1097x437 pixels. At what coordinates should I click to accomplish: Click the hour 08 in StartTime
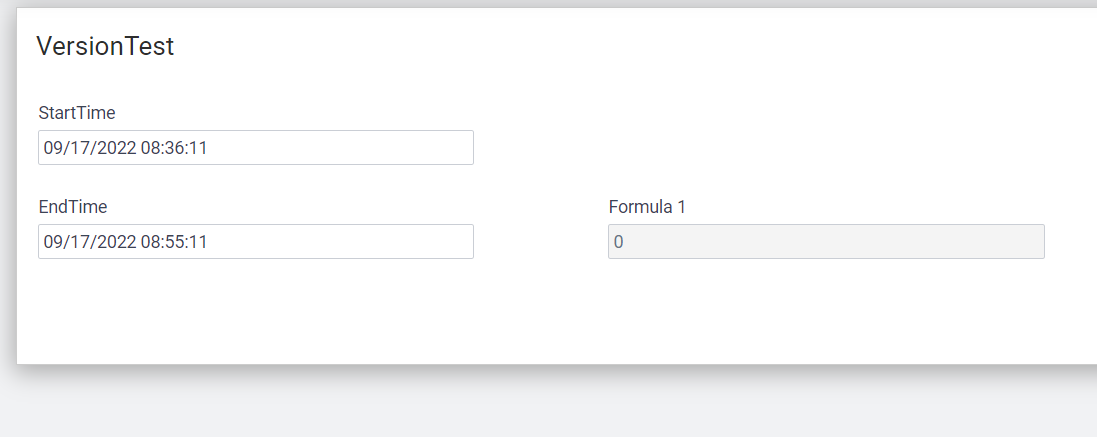[x=151, y=148]
